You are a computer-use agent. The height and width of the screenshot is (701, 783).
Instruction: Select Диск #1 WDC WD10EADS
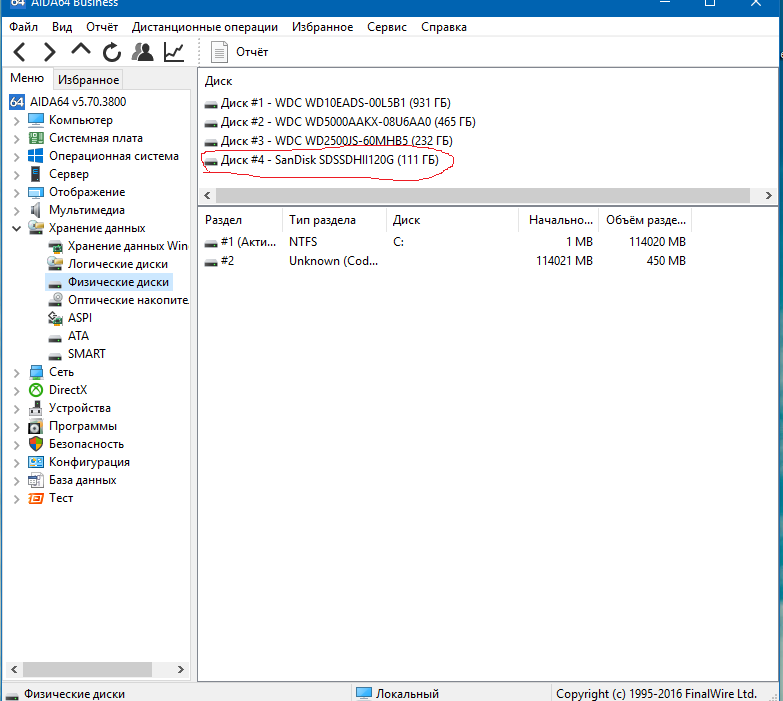tap(328, 103)
